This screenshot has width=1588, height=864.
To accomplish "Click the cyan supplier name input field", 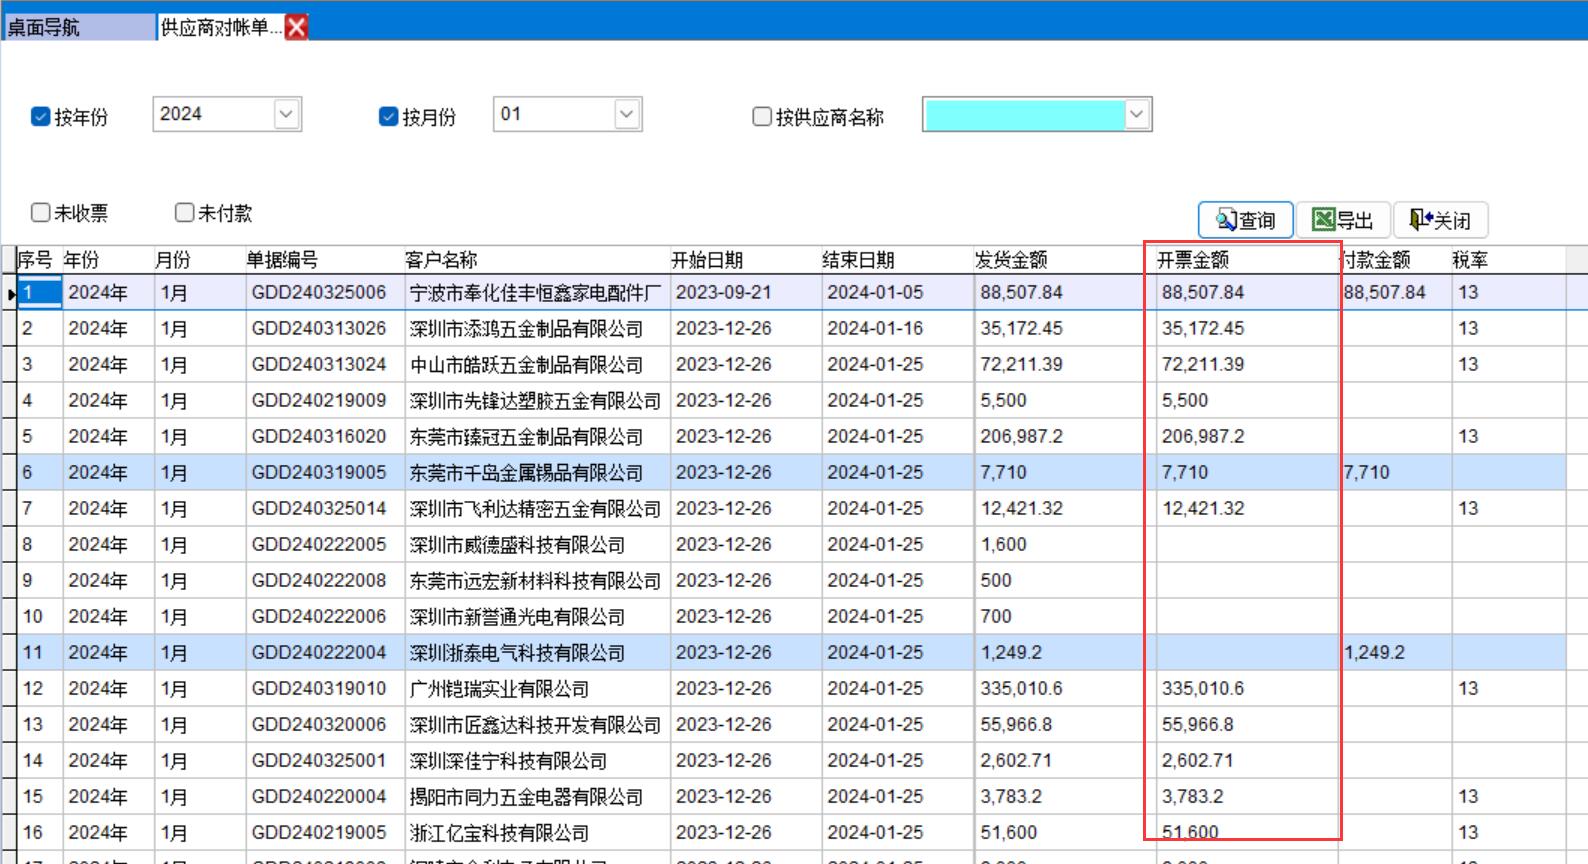I will [x=1023, y=114].
